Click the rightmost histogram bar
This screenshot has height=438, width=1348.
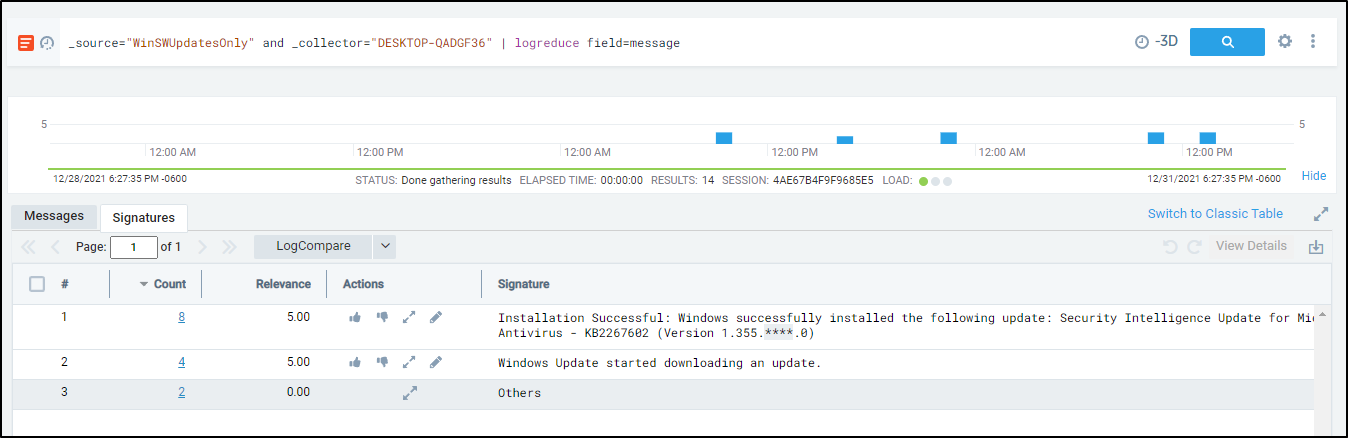1207,138
